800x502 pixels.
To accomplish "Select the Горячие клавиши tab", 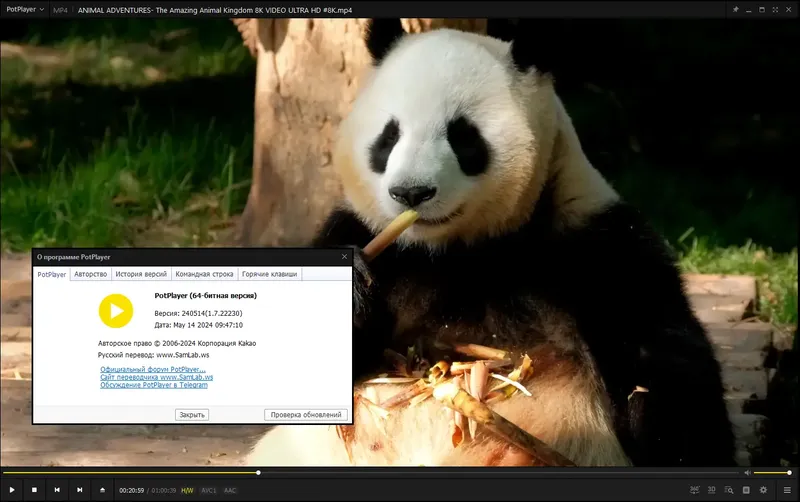I will tap(269, 274).
